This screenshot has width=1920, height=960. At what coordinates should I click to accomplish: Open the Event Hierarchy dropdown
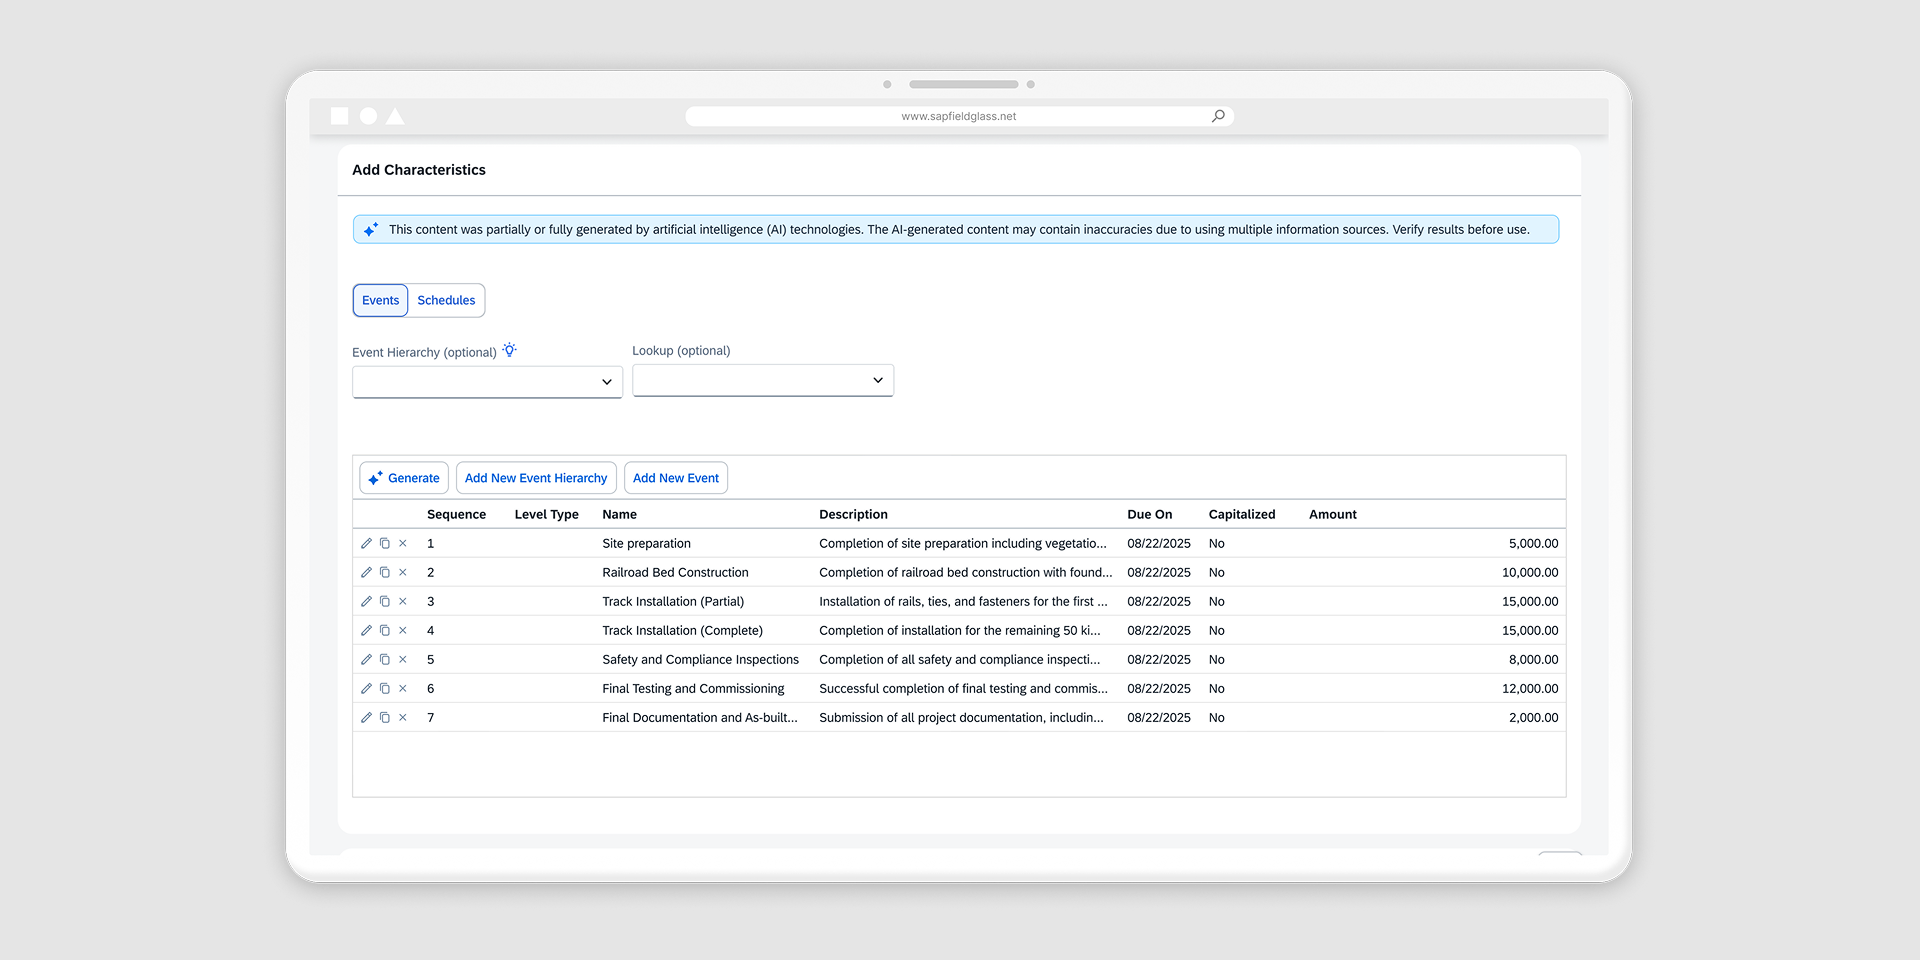coord(488,382)
